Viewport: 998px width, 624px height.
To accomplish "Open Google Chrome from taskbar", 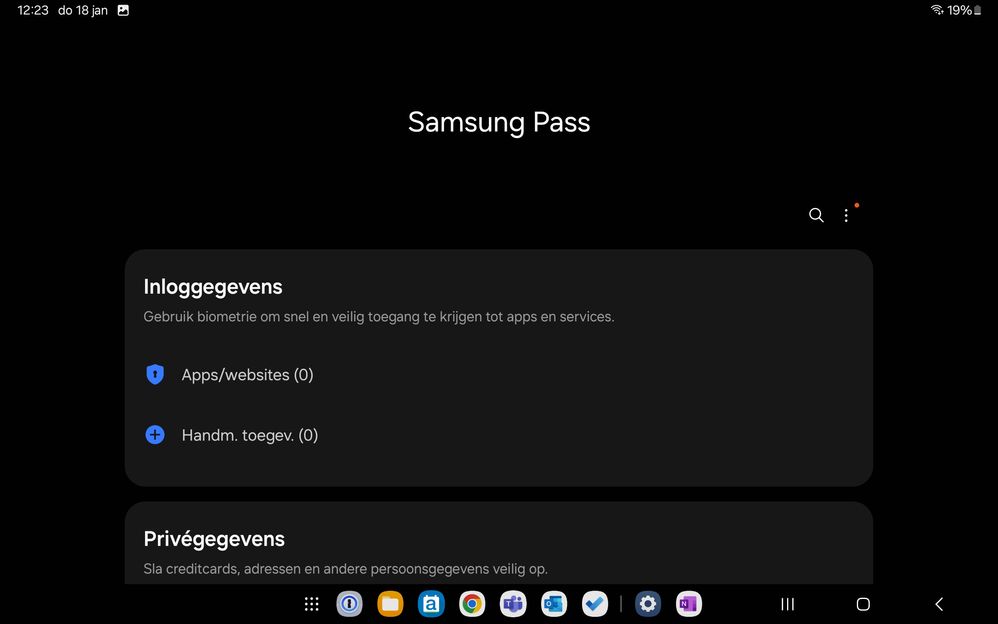I will tap(472, 604).
